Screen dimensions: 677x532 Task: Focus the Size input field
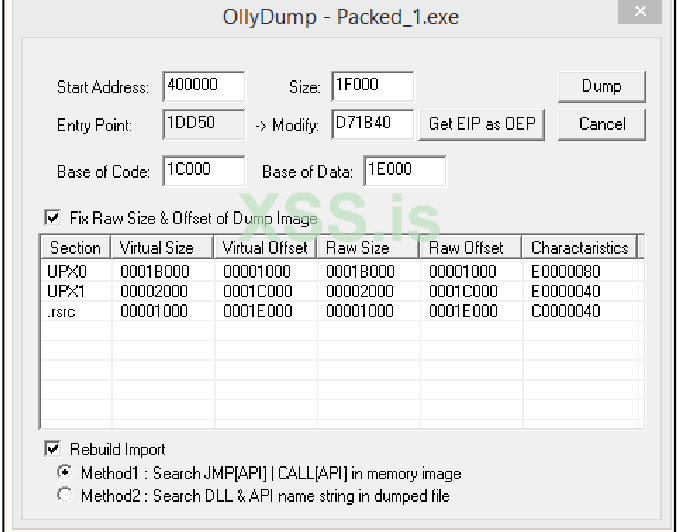373,86
